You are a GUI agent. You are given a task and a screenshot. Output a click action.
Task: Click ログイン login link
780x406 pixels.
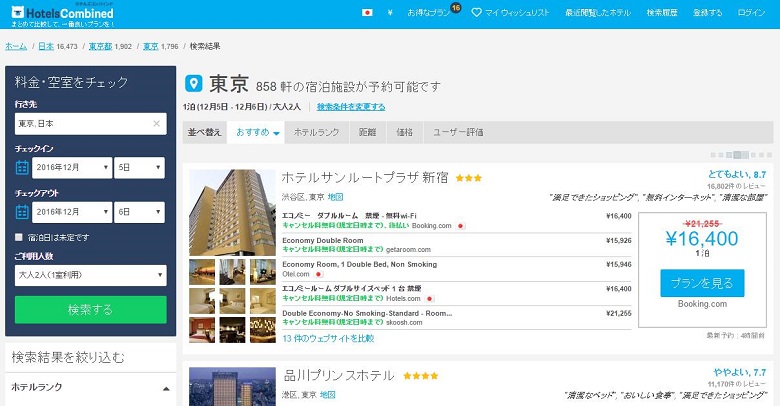tap(751, 13)
